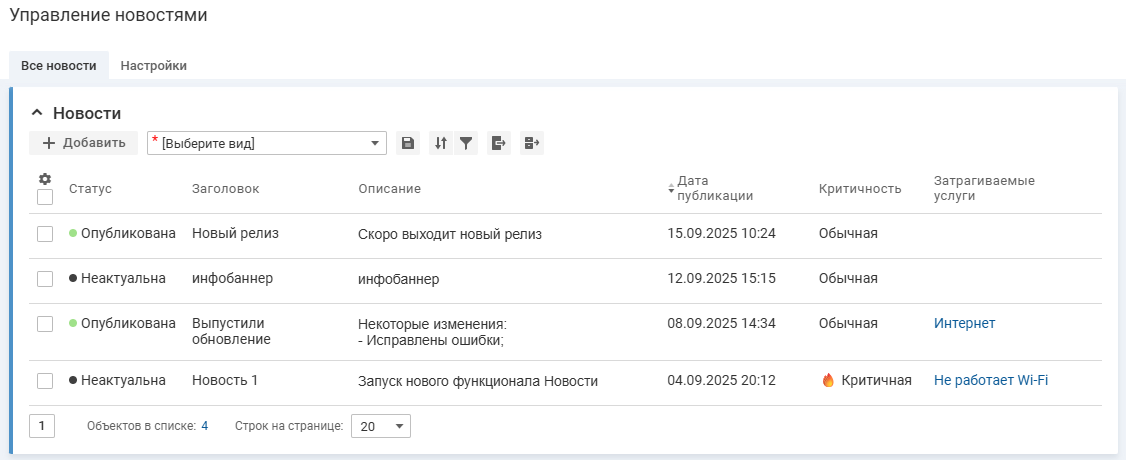Open the rows per page dropdown
This screenshot has width=1126, height=460.
pos(380,426)
